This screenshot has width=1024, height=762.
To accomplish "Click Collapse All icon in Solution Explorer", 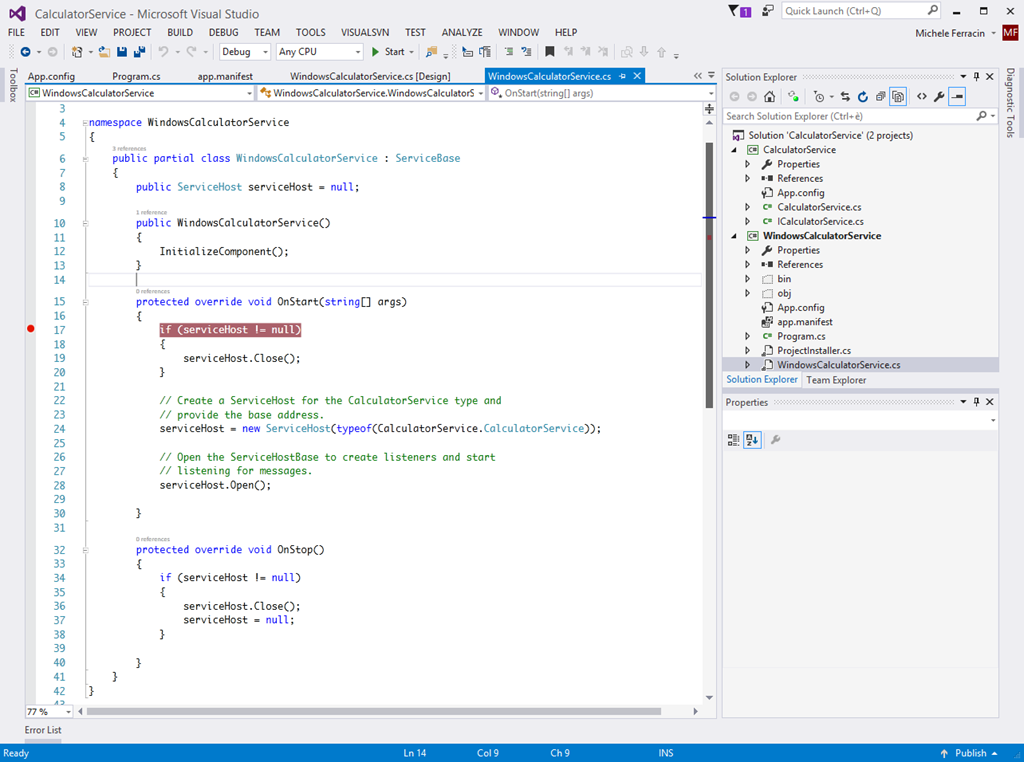I will click(880, 97).
